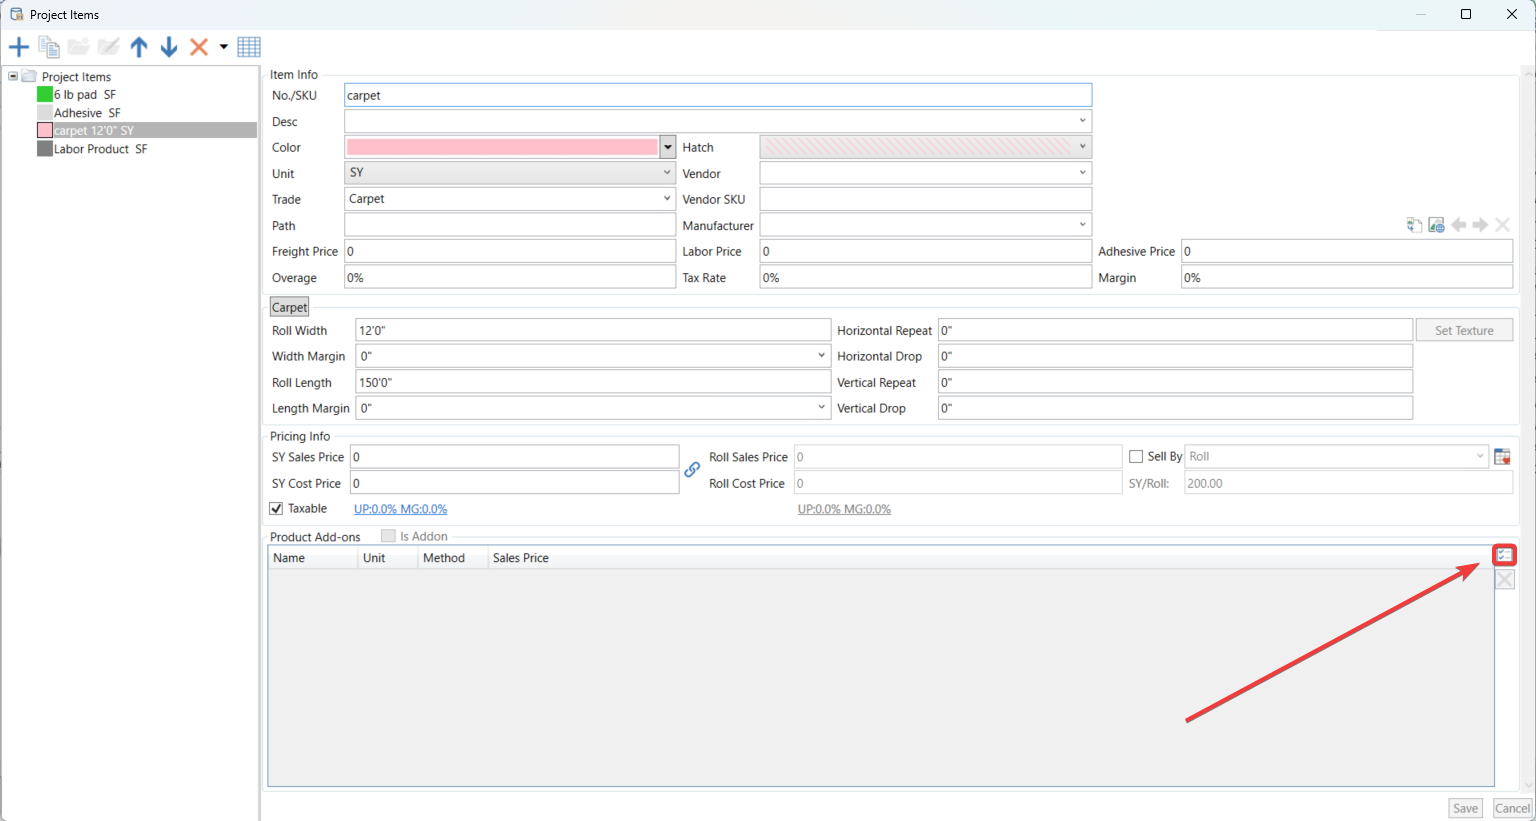This screenshot has height=821, width=1536.
Task: Click the greyed new folder icon in toolbar
Action: [79, 47]
